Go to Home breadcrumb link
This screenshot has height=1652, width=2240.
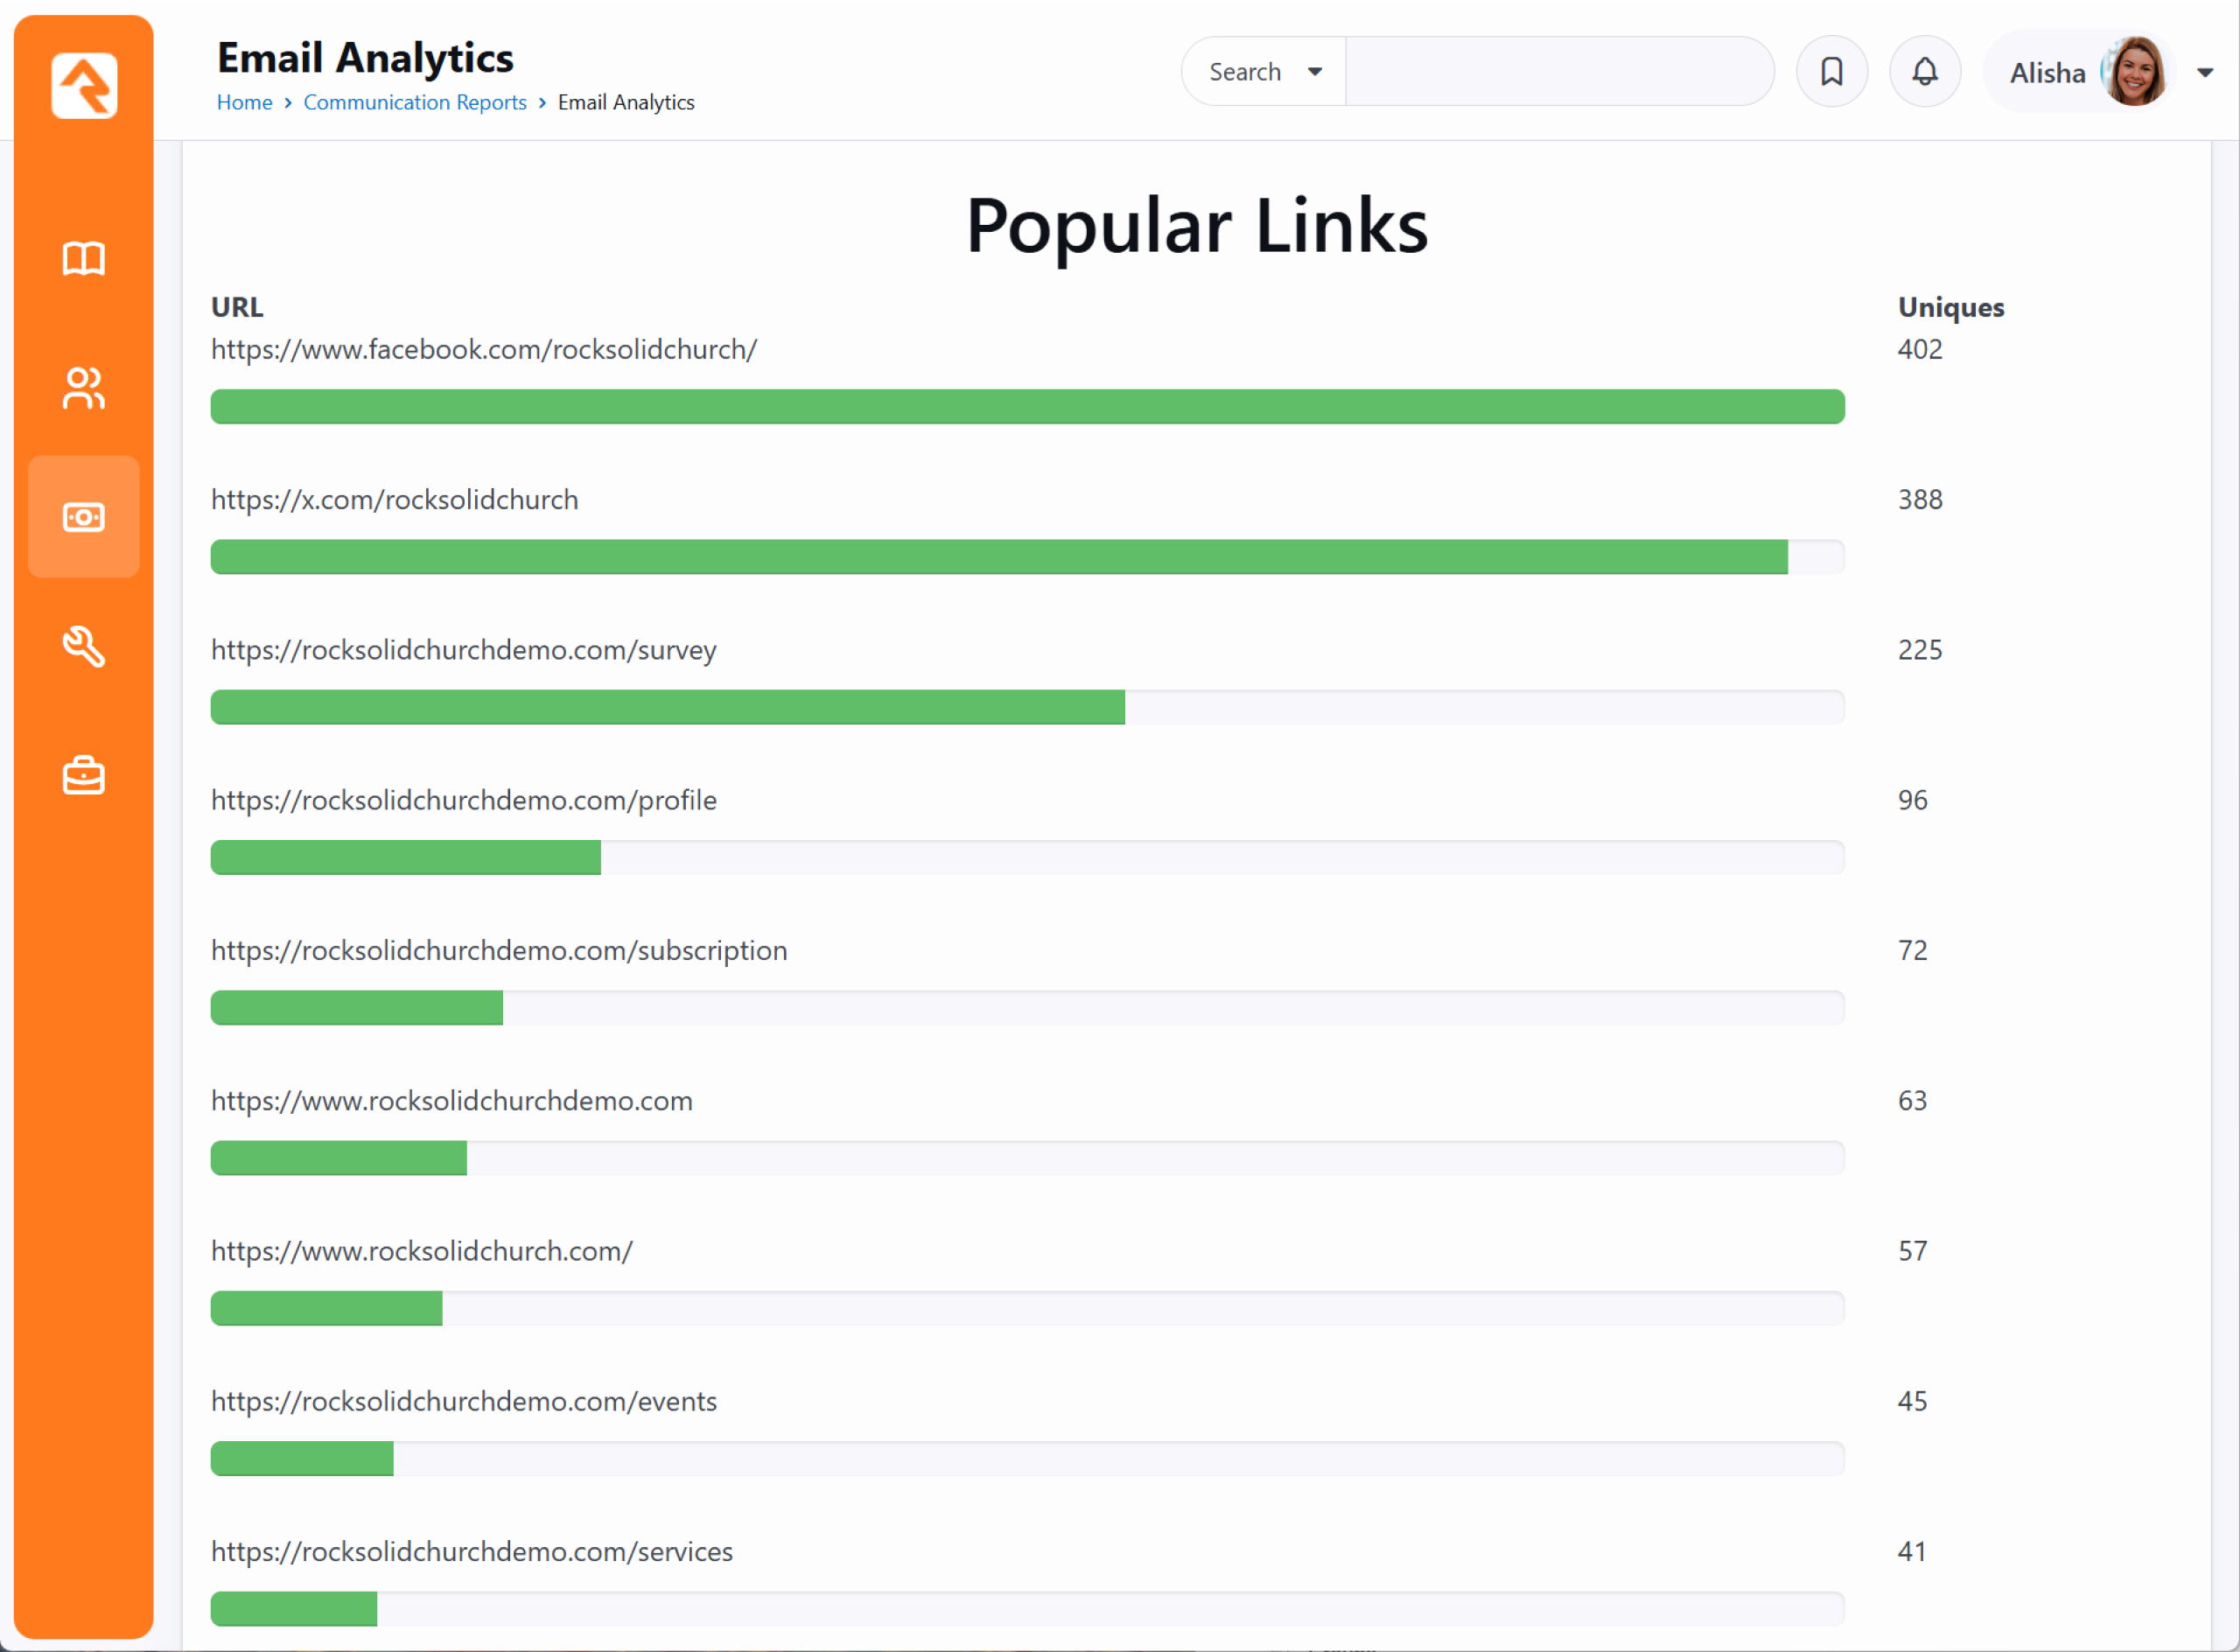click(x=244, y=102)
